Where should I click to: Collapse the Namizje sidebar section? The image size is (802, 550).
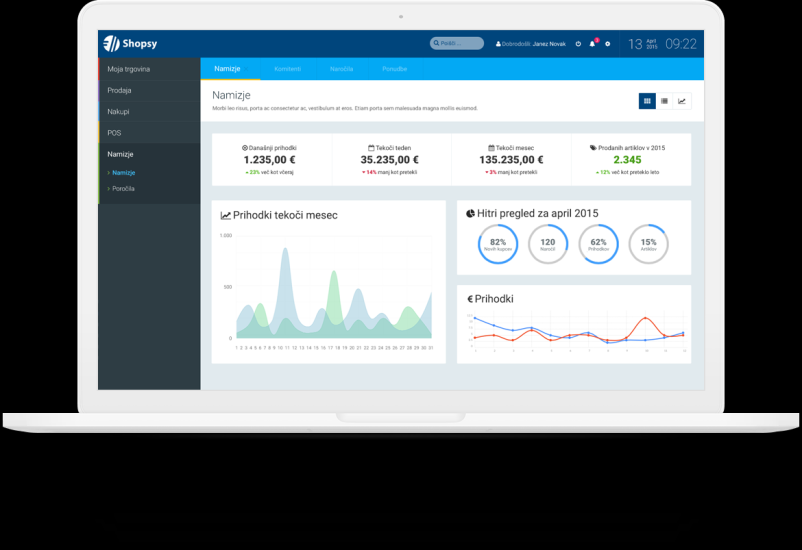click(x=121, y=154)
